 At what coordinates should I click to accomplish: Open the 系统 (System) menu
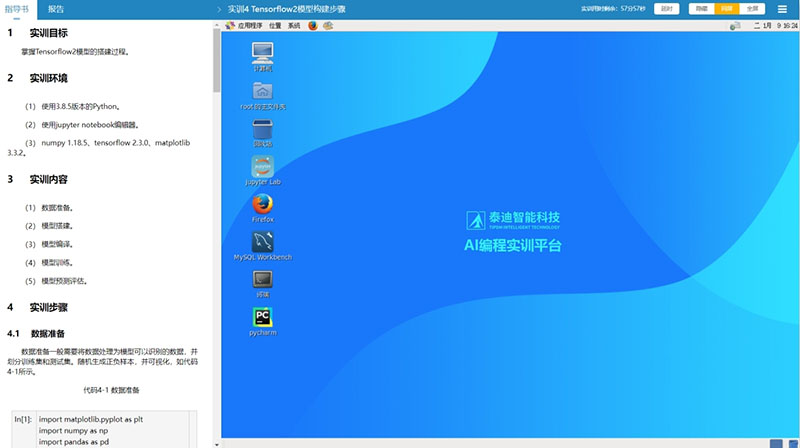point(294,25)
